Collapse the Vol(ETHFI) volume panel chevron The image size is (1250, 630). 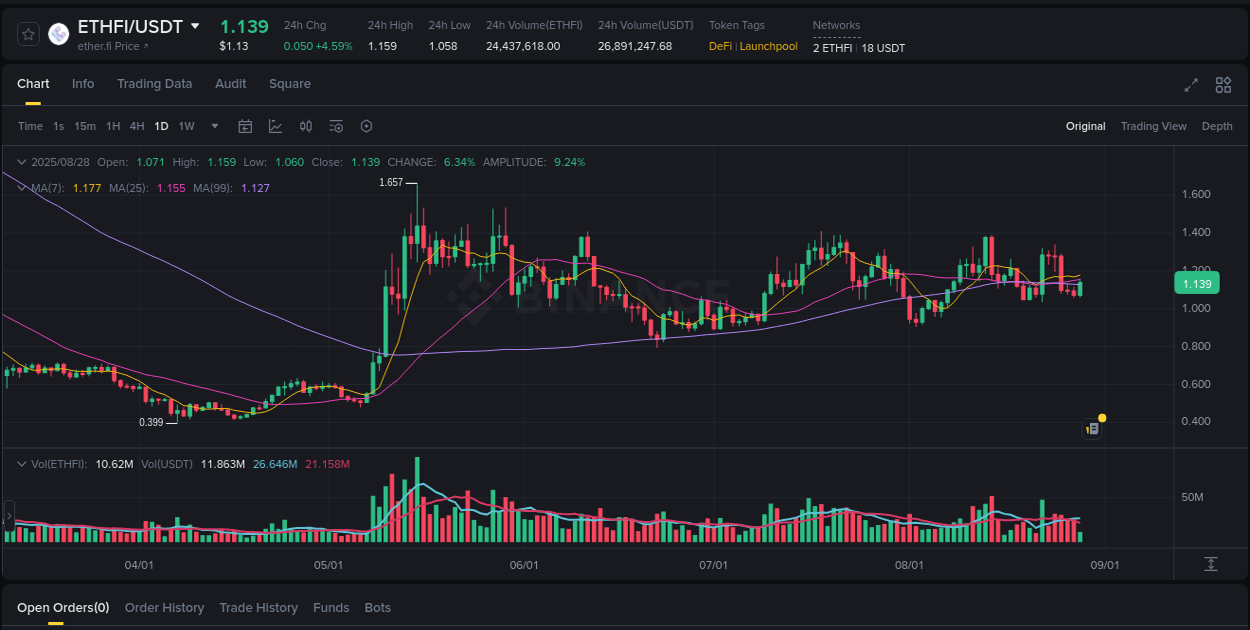pos(21,463)
